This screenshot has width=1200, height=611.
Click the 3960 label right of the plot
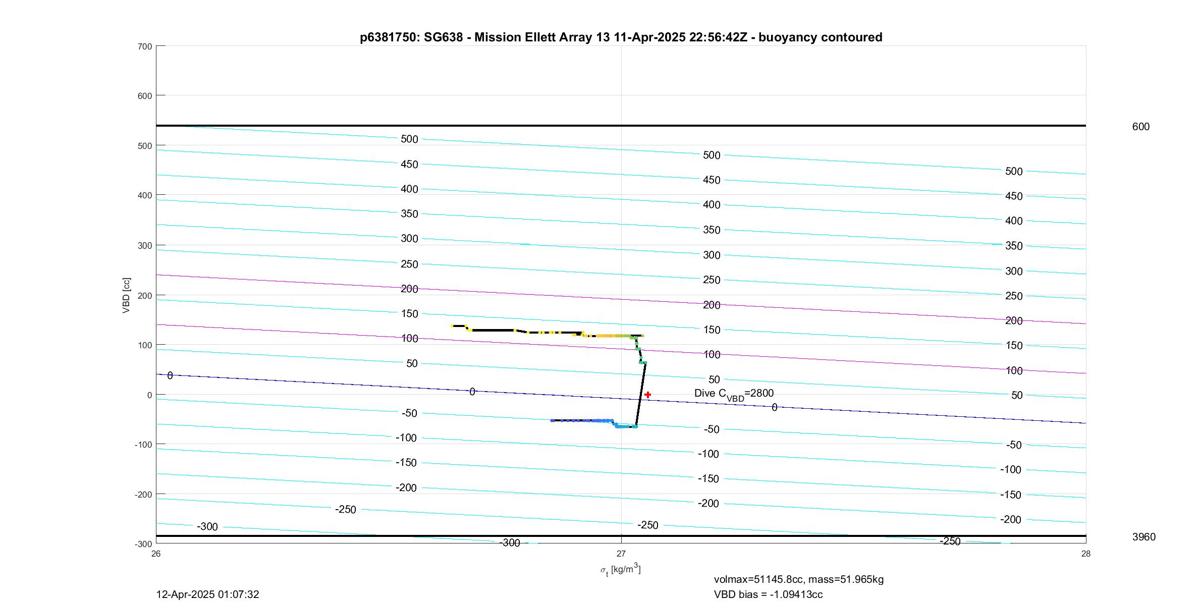pyautogui.click(x=1143, y=537)
